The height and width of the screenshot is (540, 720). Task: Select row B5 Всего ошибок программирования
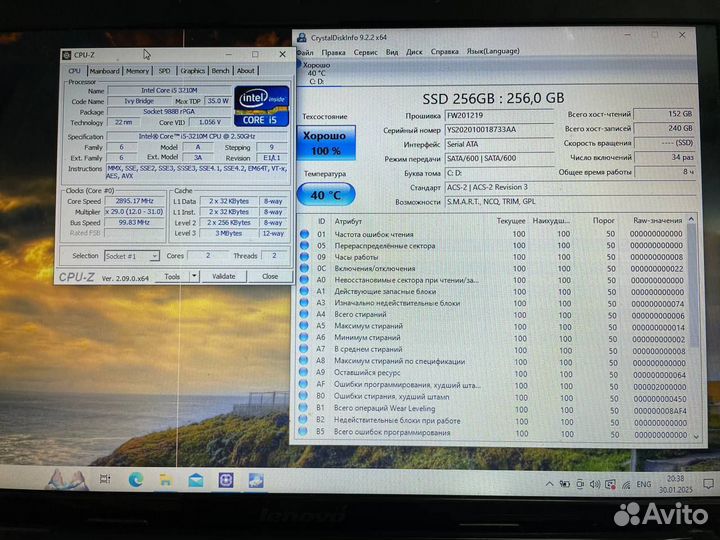click(x=494, y=433)
